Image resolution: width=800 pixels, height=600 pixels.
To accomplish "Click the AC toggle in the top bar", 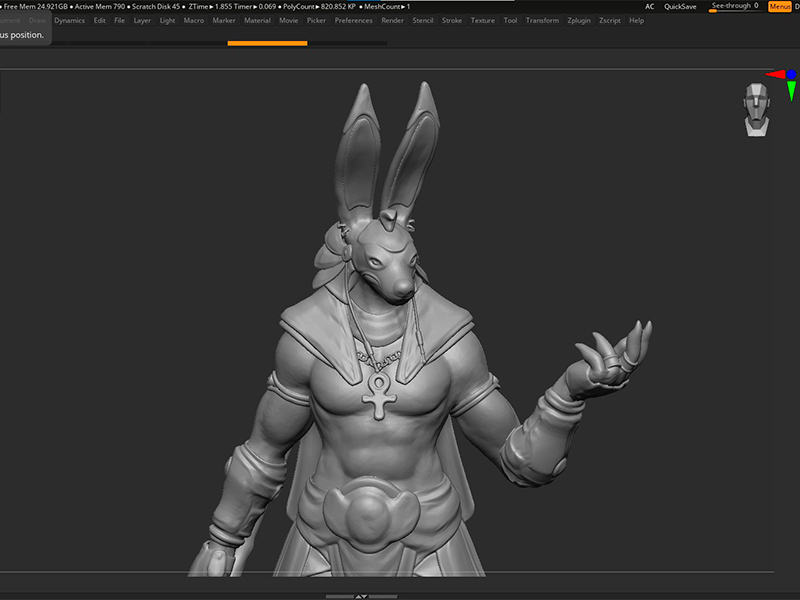I will (x=650, y=5).
